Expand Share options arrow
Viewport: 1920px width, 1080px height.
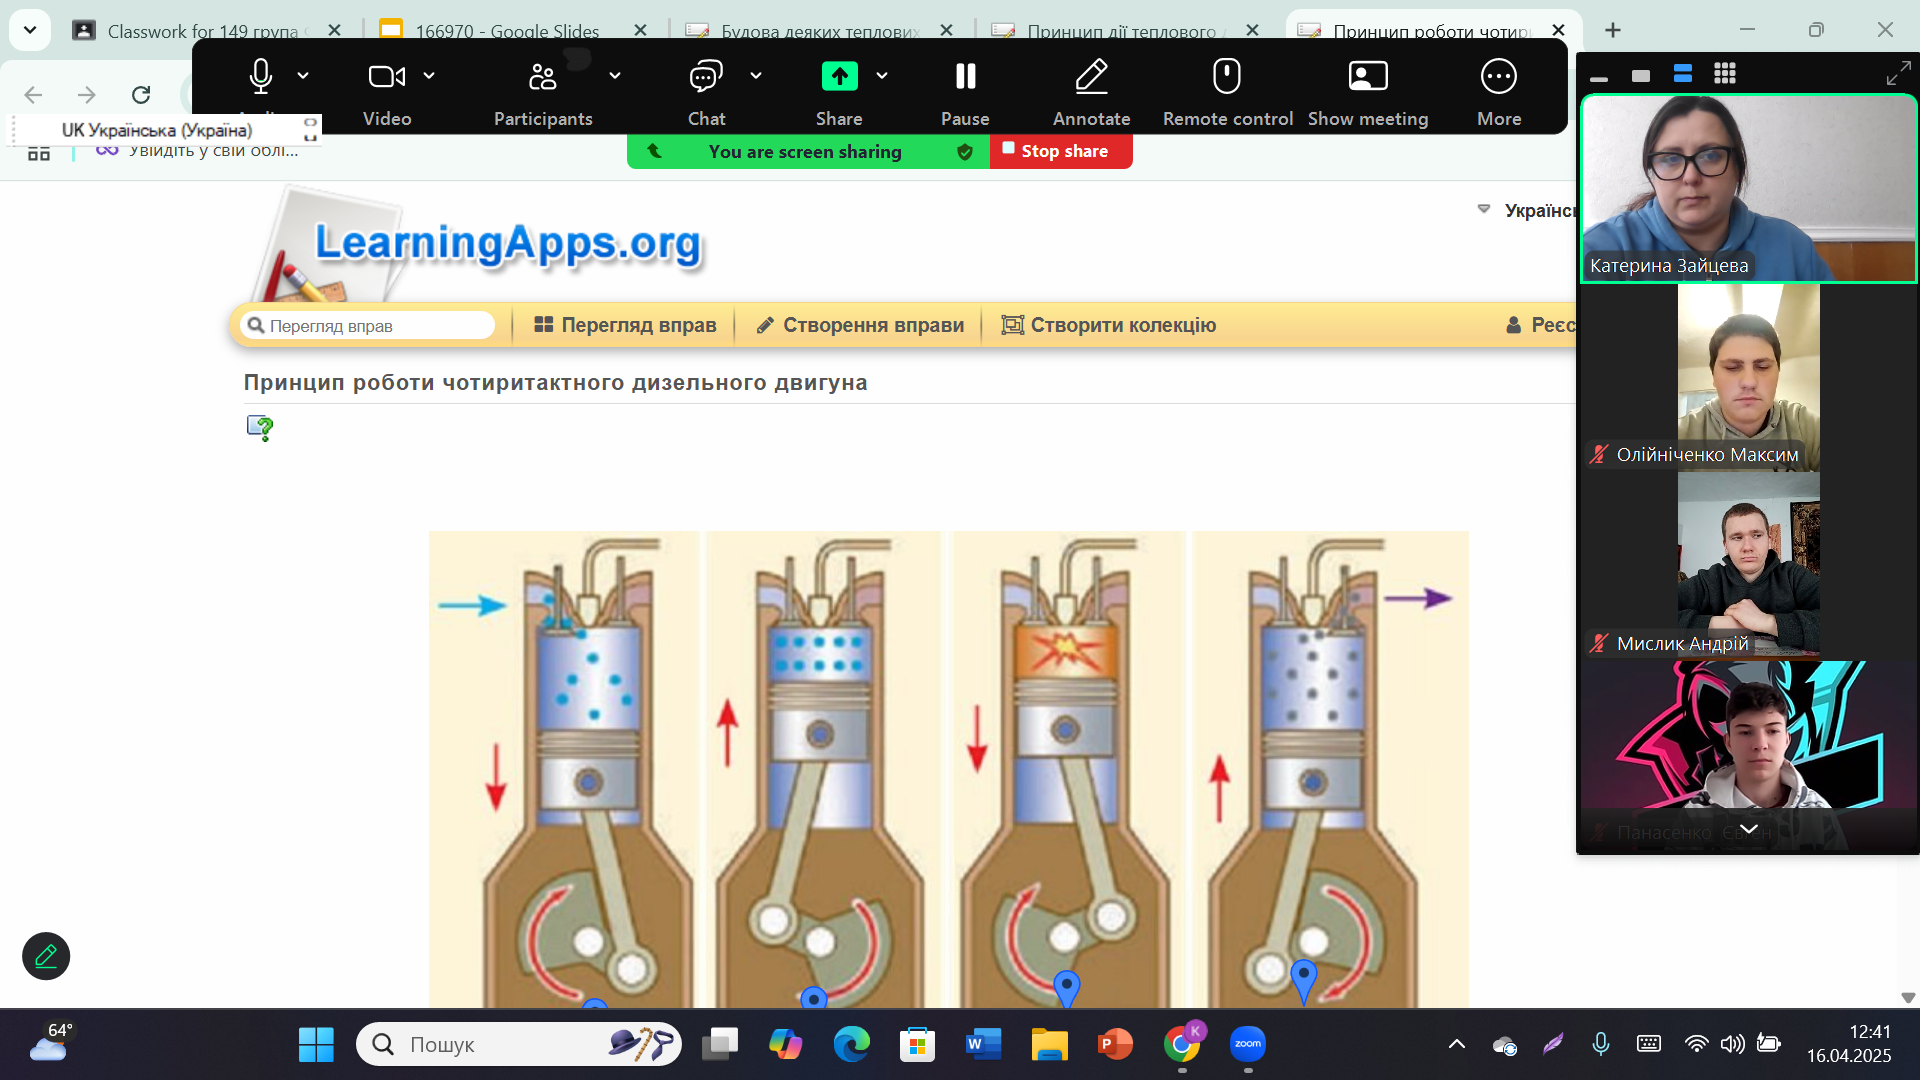click(882, 76)
